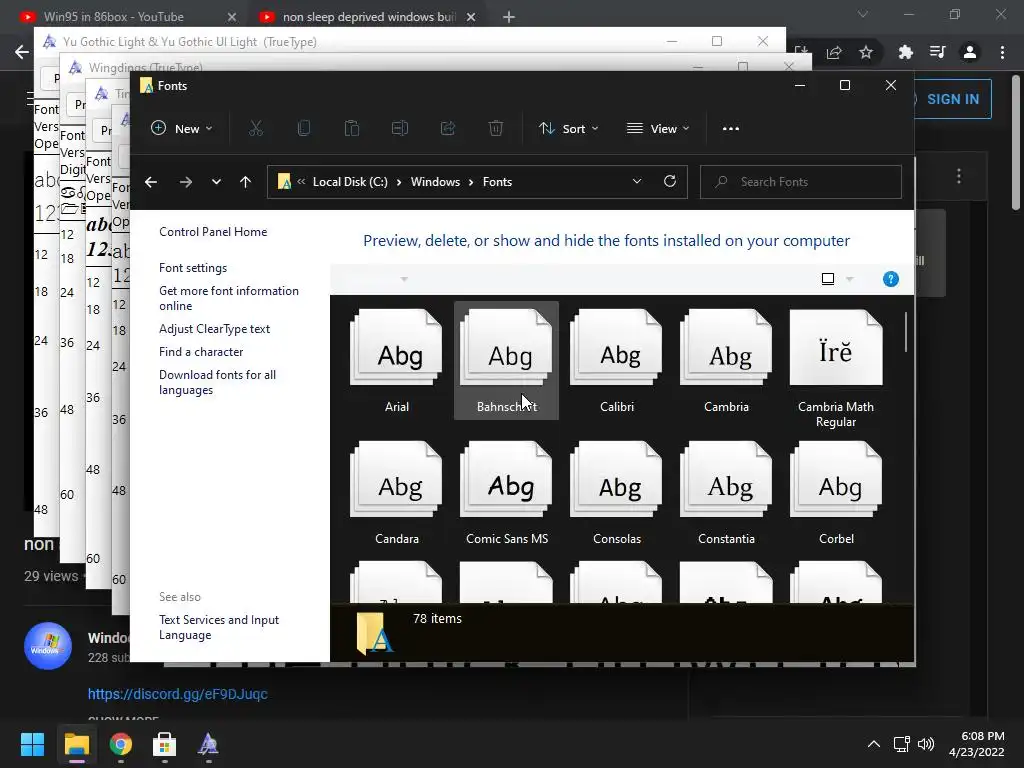This screenshot has height=768, width=1024.
Task: Select the Comic Sans MS font
Action: point(506,493)
